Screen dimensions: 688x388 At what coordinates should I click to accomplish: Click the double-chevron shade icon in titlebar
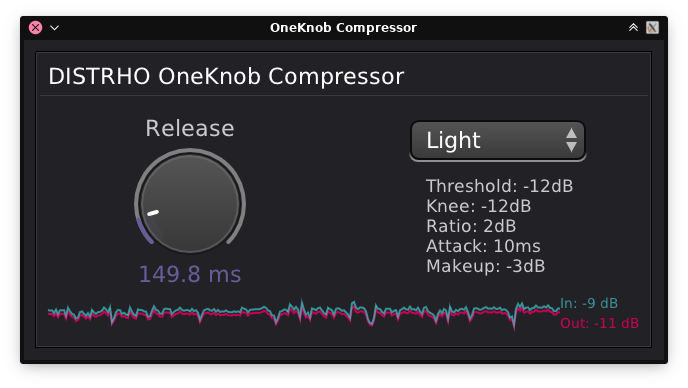click(633, 28)
